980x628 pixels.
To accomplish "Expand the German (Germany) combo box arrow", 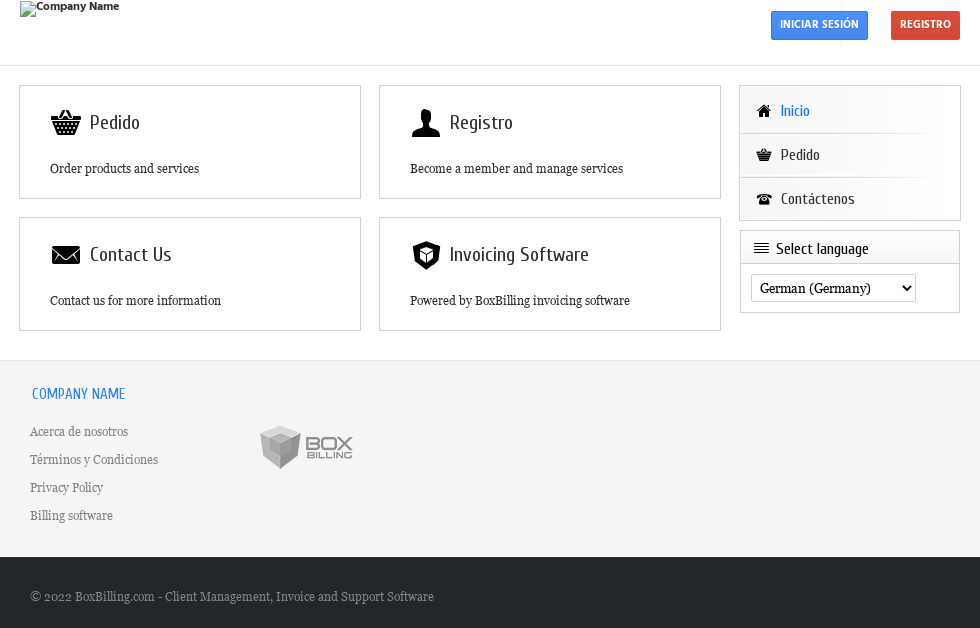I will click(905, 287).
